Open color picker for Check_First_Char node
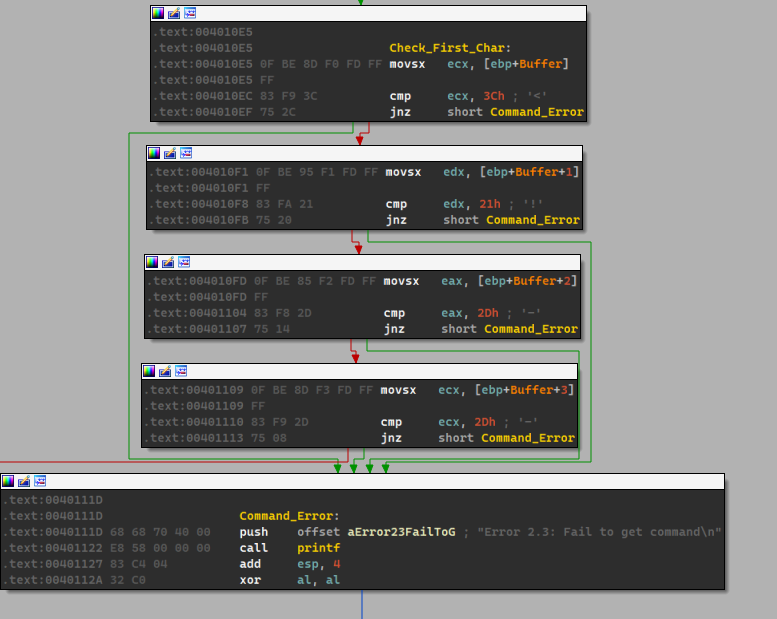The image size is (777, 619). 158,13
